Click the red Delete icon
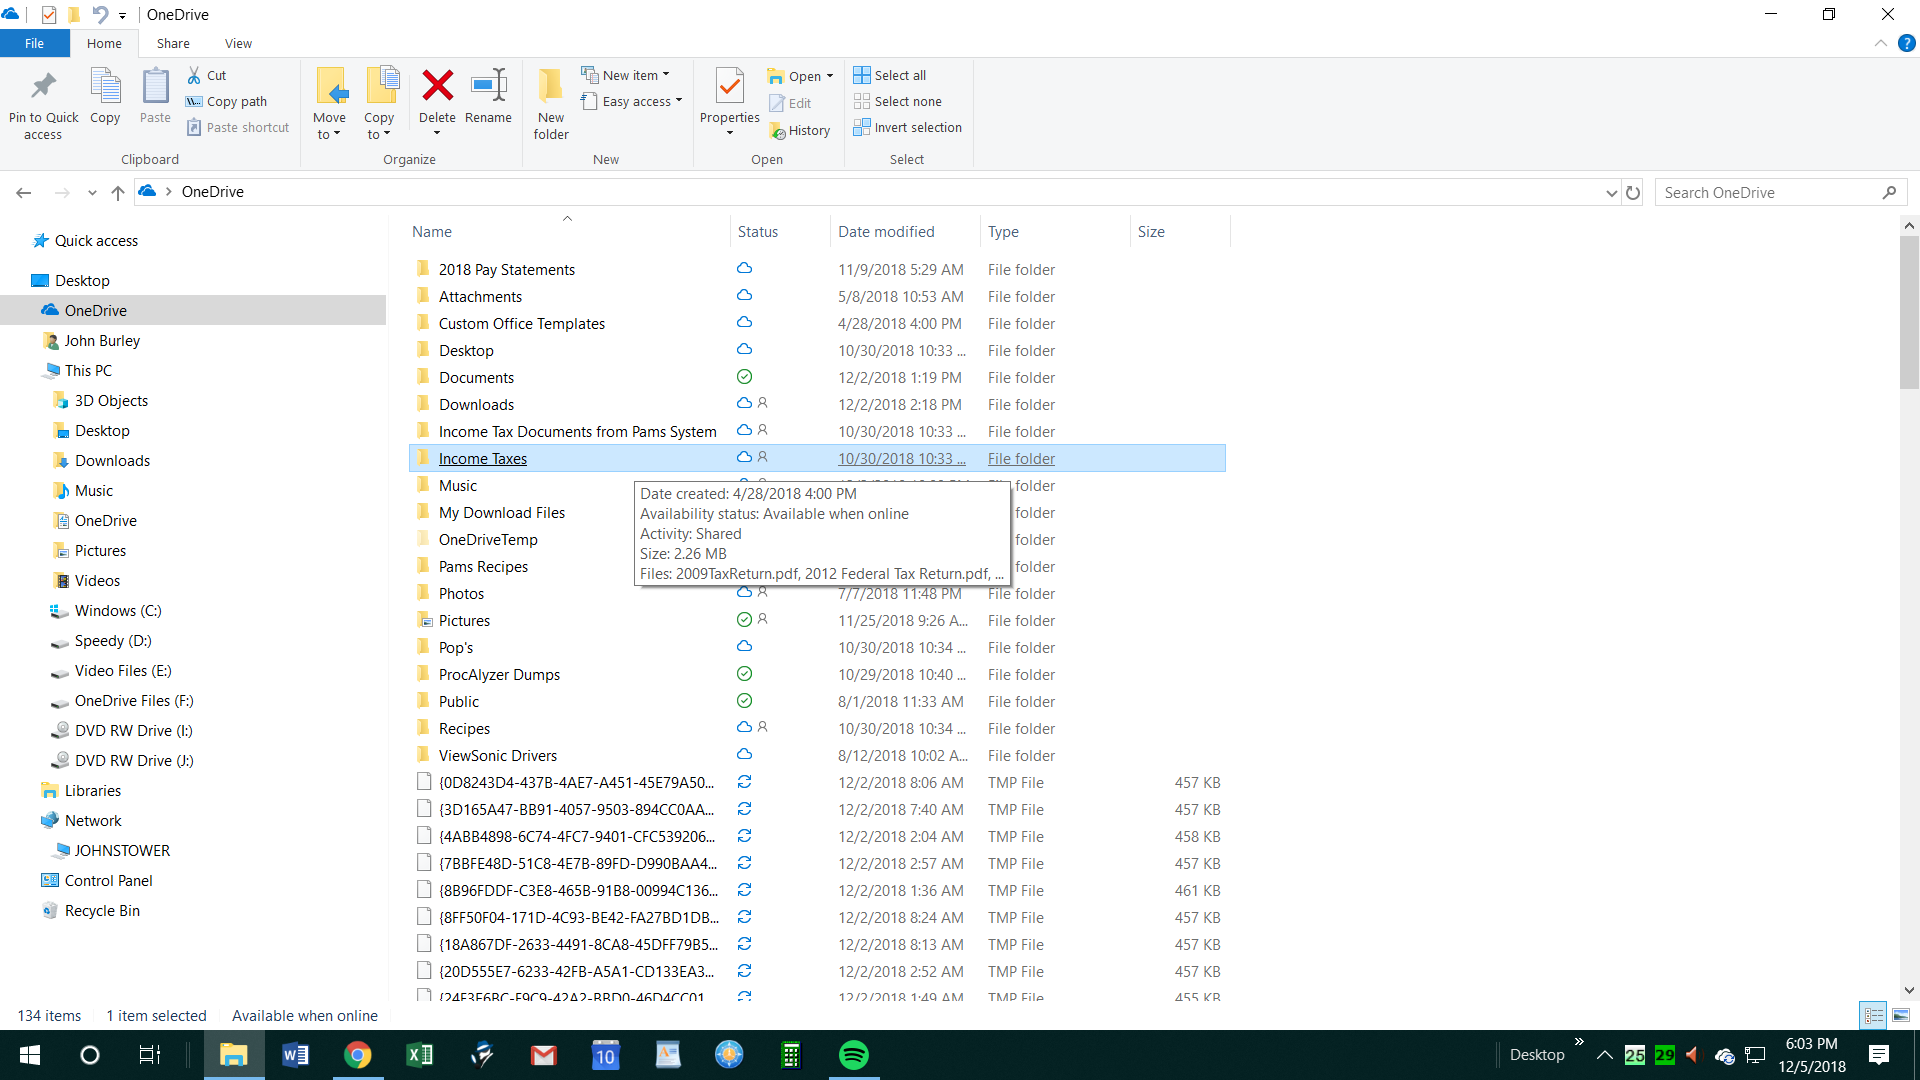Image resolution: width=1920 pixels, height=1080 pixels. coord(437,86)
